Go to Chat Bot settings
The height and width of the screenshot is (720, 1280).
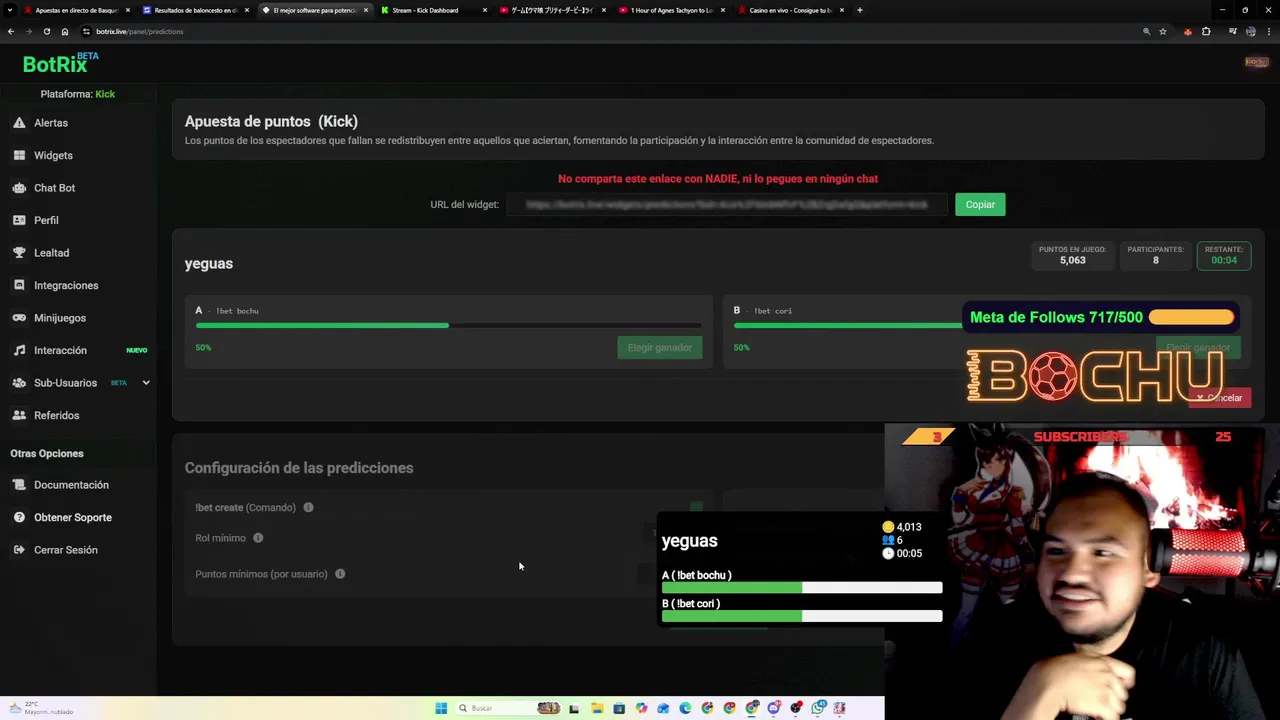point(54,188)
